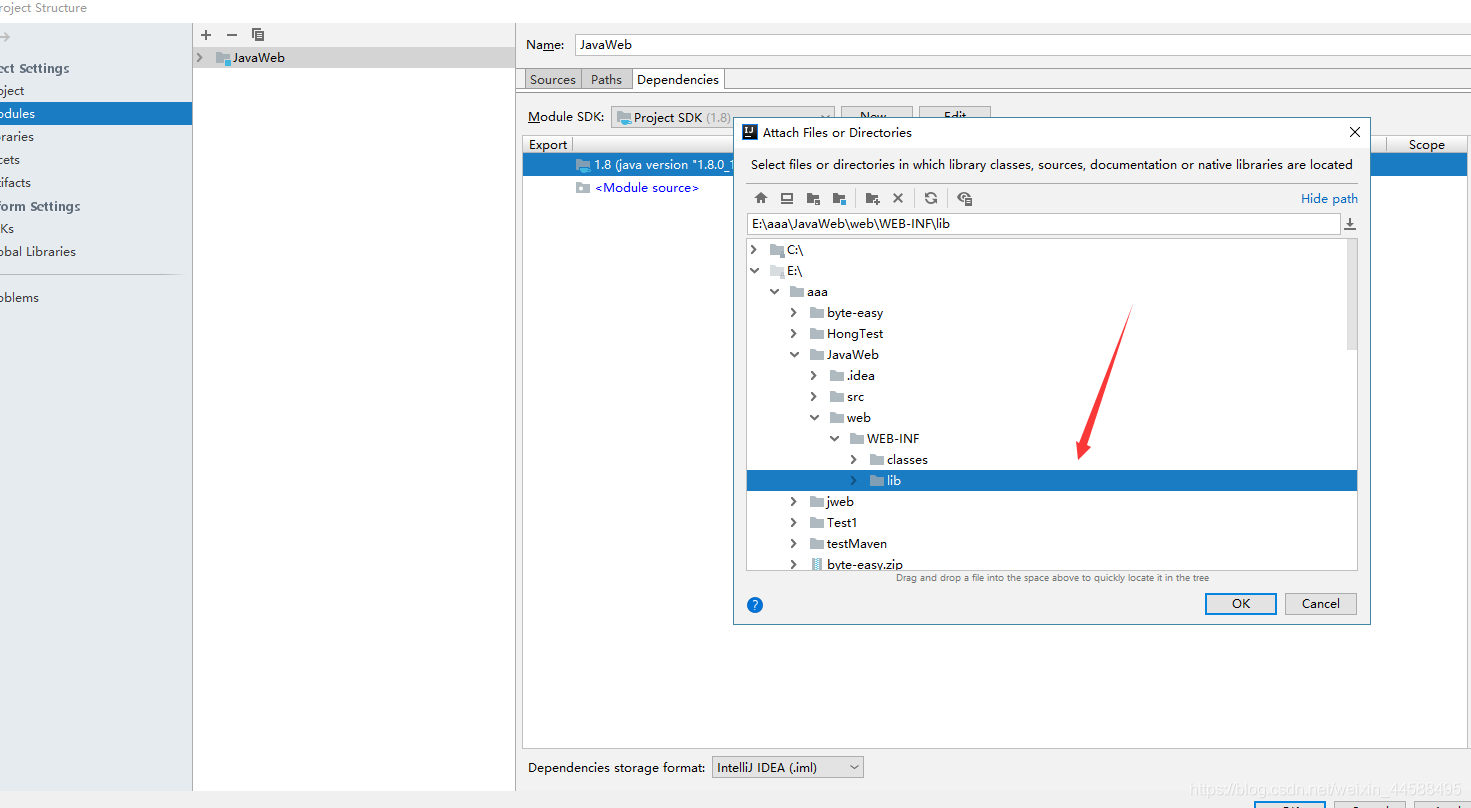The width and height of the screenshot is (1471, 808).
Task: Expand the classes folder
Action: tap(854, 460)
